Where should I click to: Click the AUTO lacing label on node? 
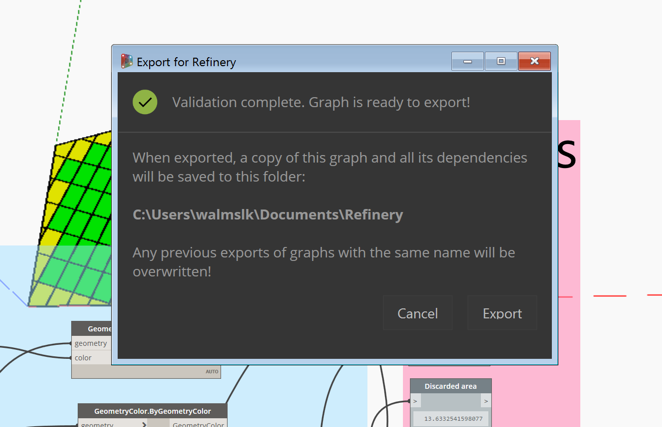(211, 371)
